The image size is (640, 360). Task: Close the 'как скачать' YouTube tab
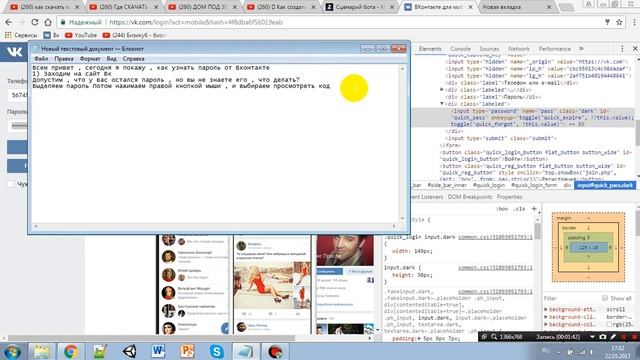click(77, 7)
